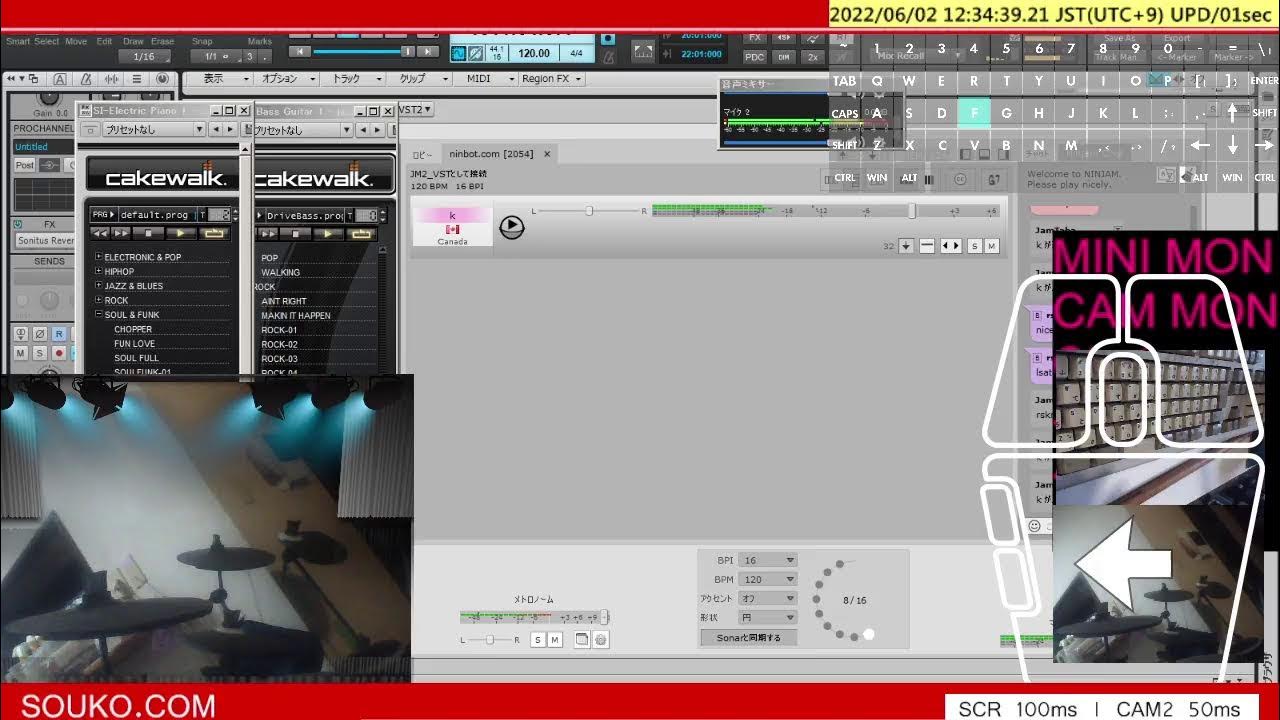Open the metronome settings gear icon
Screen dimensions: 1280x720
600,640
